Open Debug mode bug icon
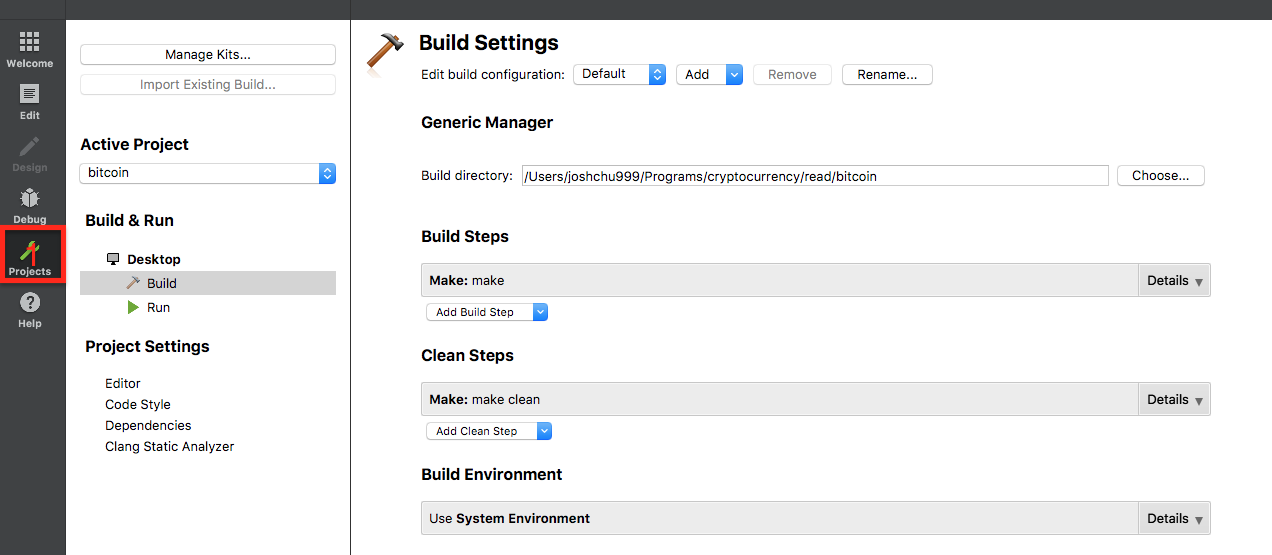The width and height of the screenshot is (1272, 555). [30, 198]
